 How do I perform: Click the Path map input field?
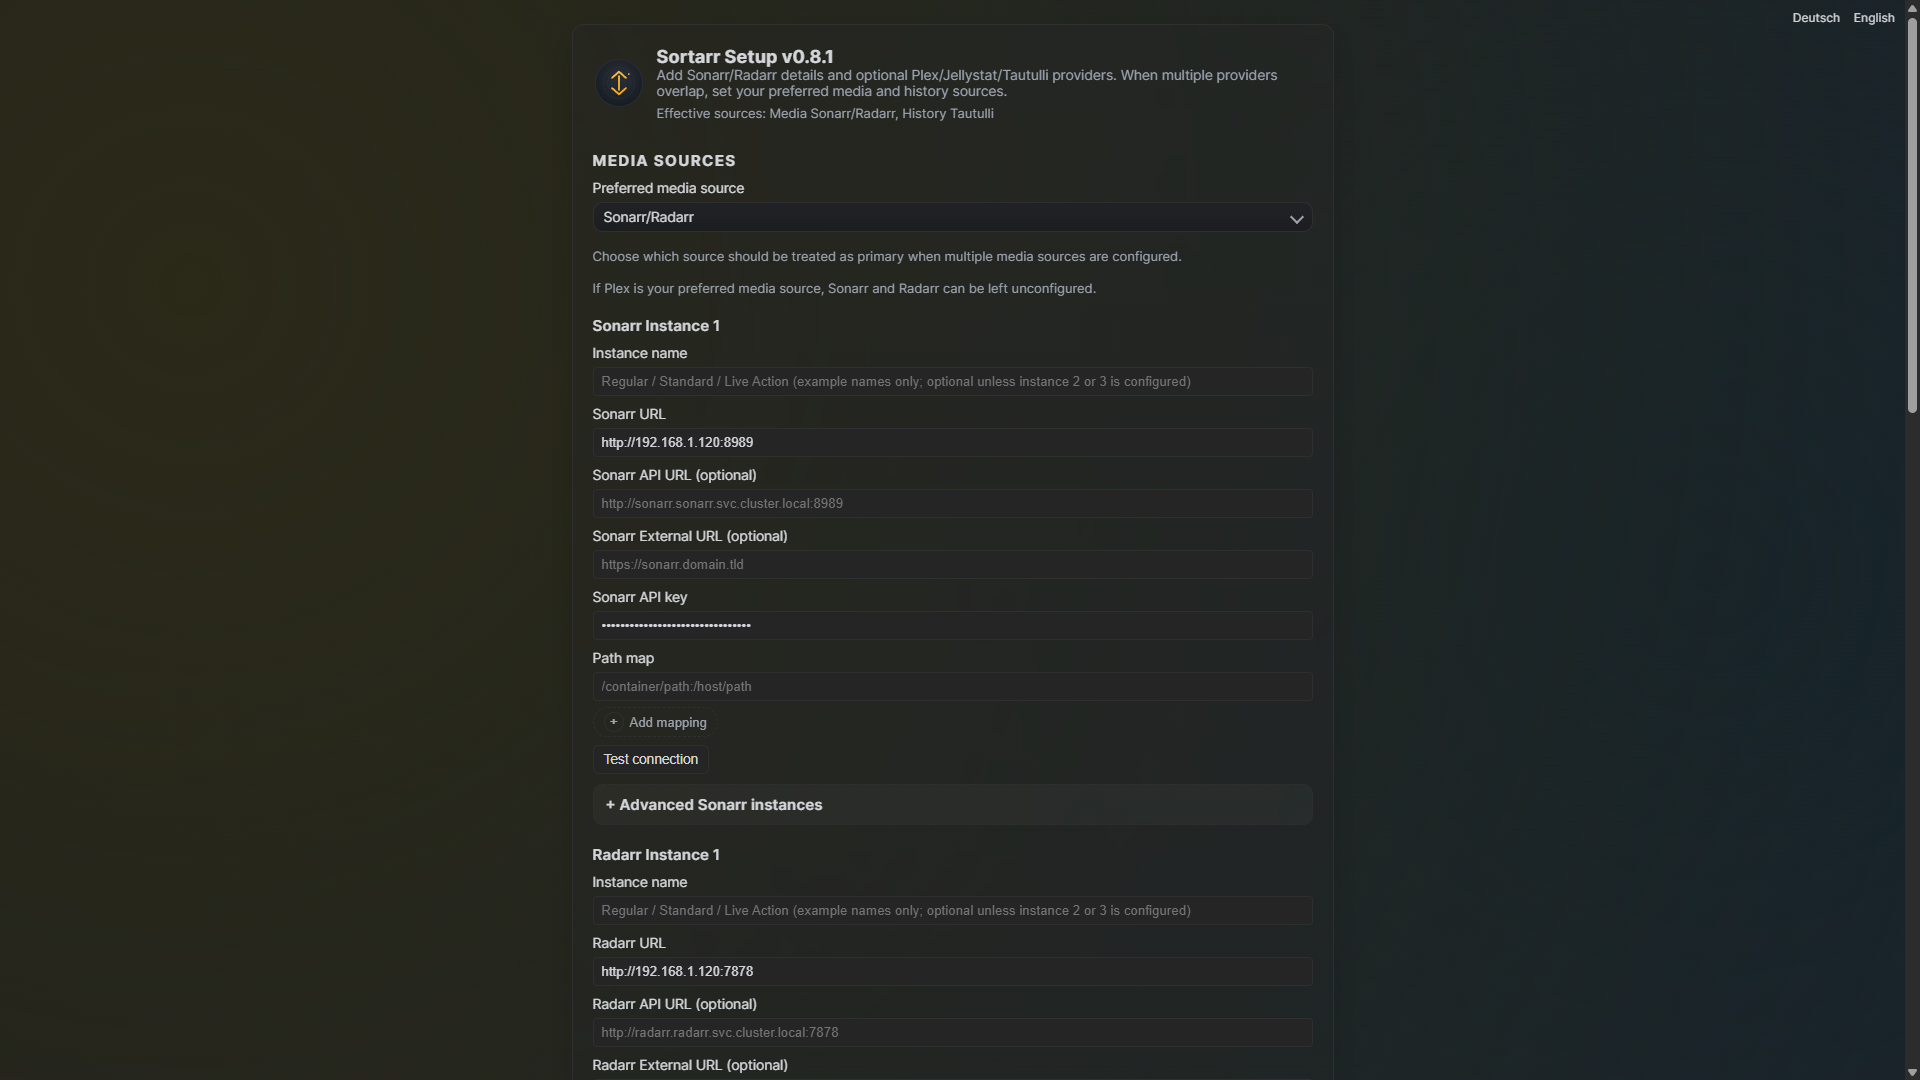tap(952, 686)
